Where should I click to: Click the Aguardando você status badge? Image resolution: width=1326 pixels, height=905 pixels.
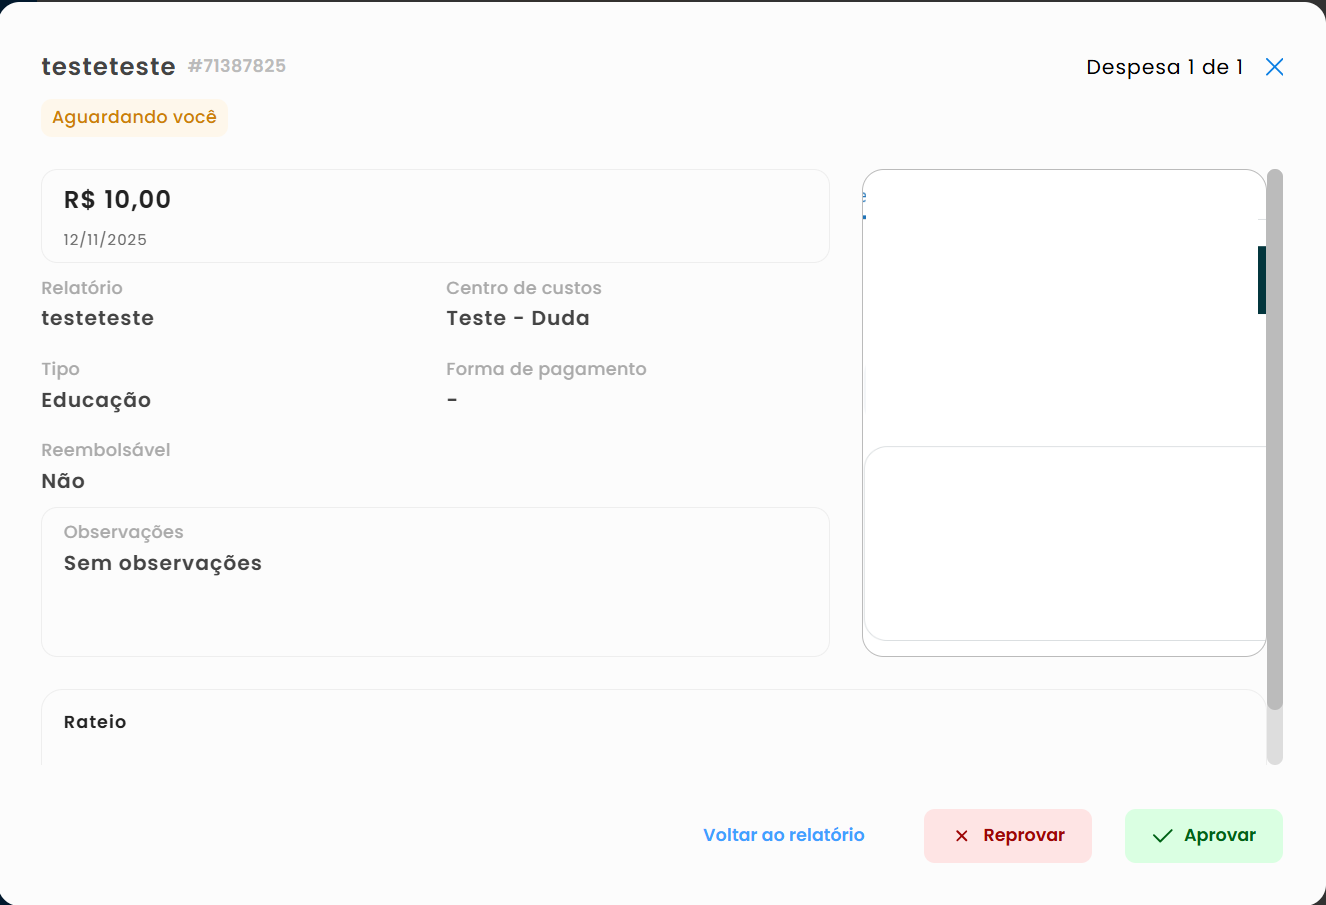click(134, 118)
